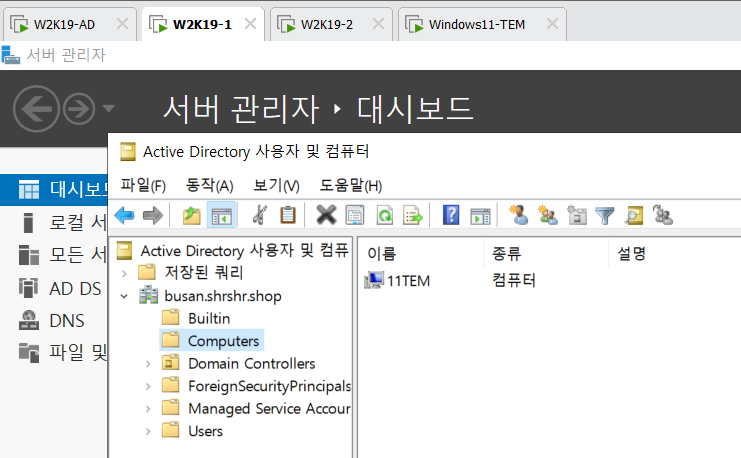Toggle the console tree show/hide icon
This screenshot has width=741, height=458.
(x=222, y=216)
